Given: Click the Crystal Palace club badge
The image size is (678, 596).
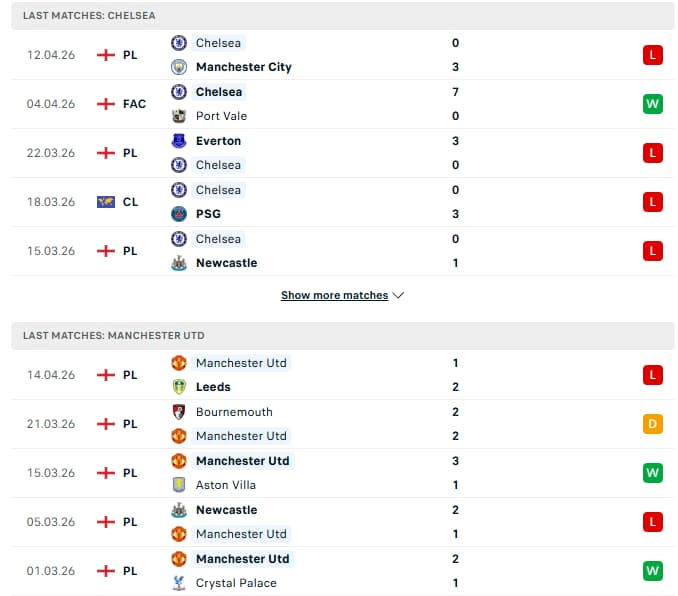Looking at the screenshot, I should pyautogui.click(x=179, y=583).
